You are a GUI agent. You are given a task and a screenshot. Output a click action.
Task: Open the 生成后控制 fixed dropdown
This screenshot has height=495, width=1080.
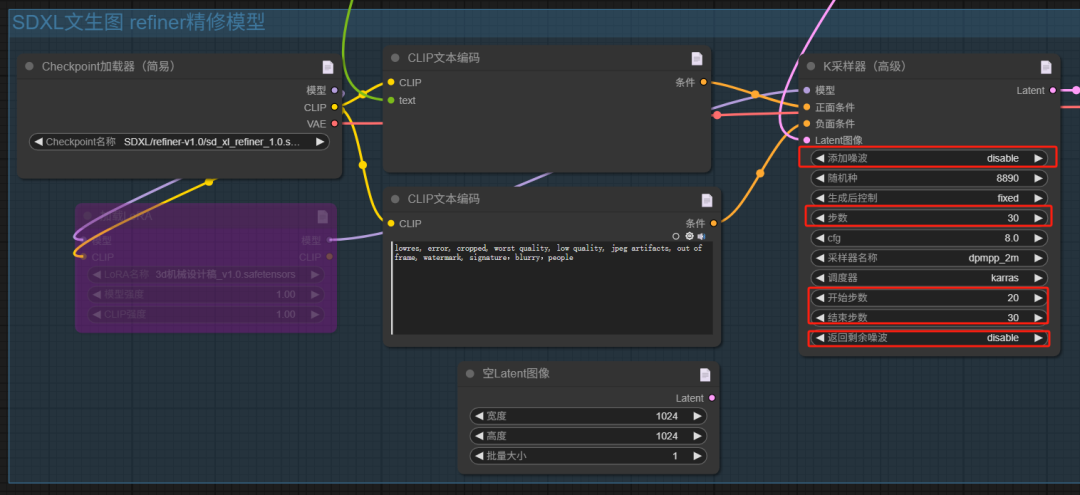pyautogui.click(x=927, y=198)
